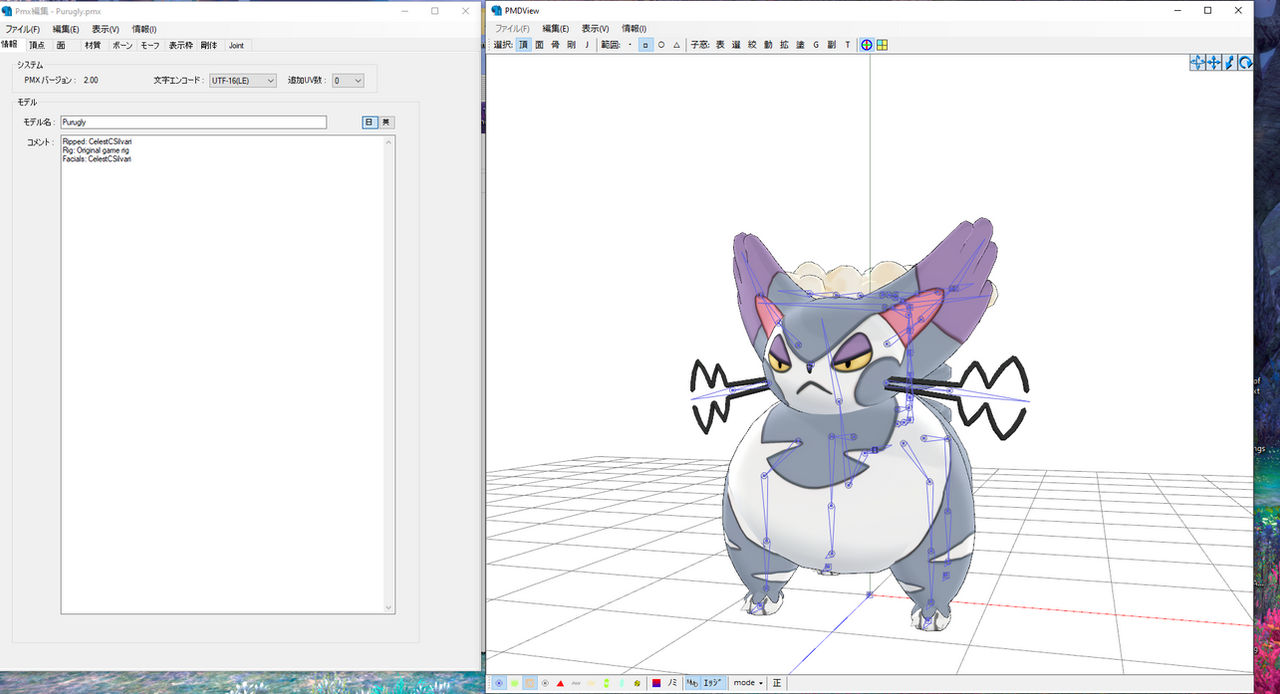The image size is (1280, 694).
Task: Open the 選 sub-window in PMDView
Action: pyautogui.click(x=736, y=45)
